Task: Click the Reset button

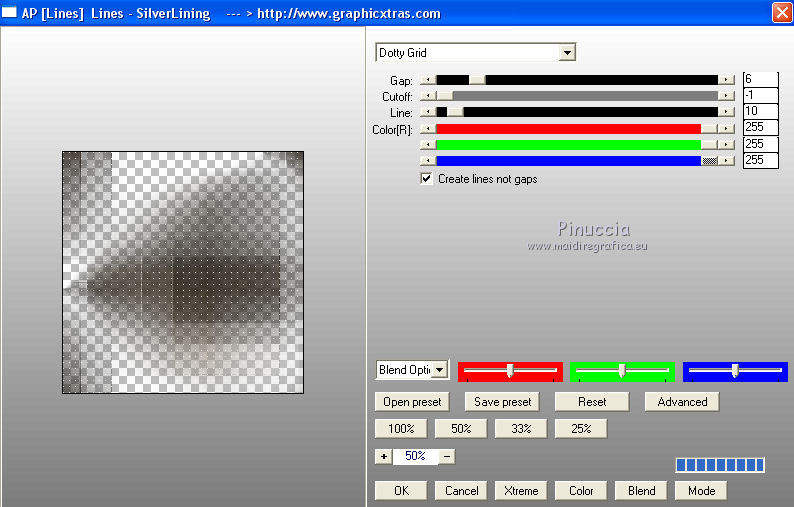Action: pyautogui.click(x=592, y=402)
